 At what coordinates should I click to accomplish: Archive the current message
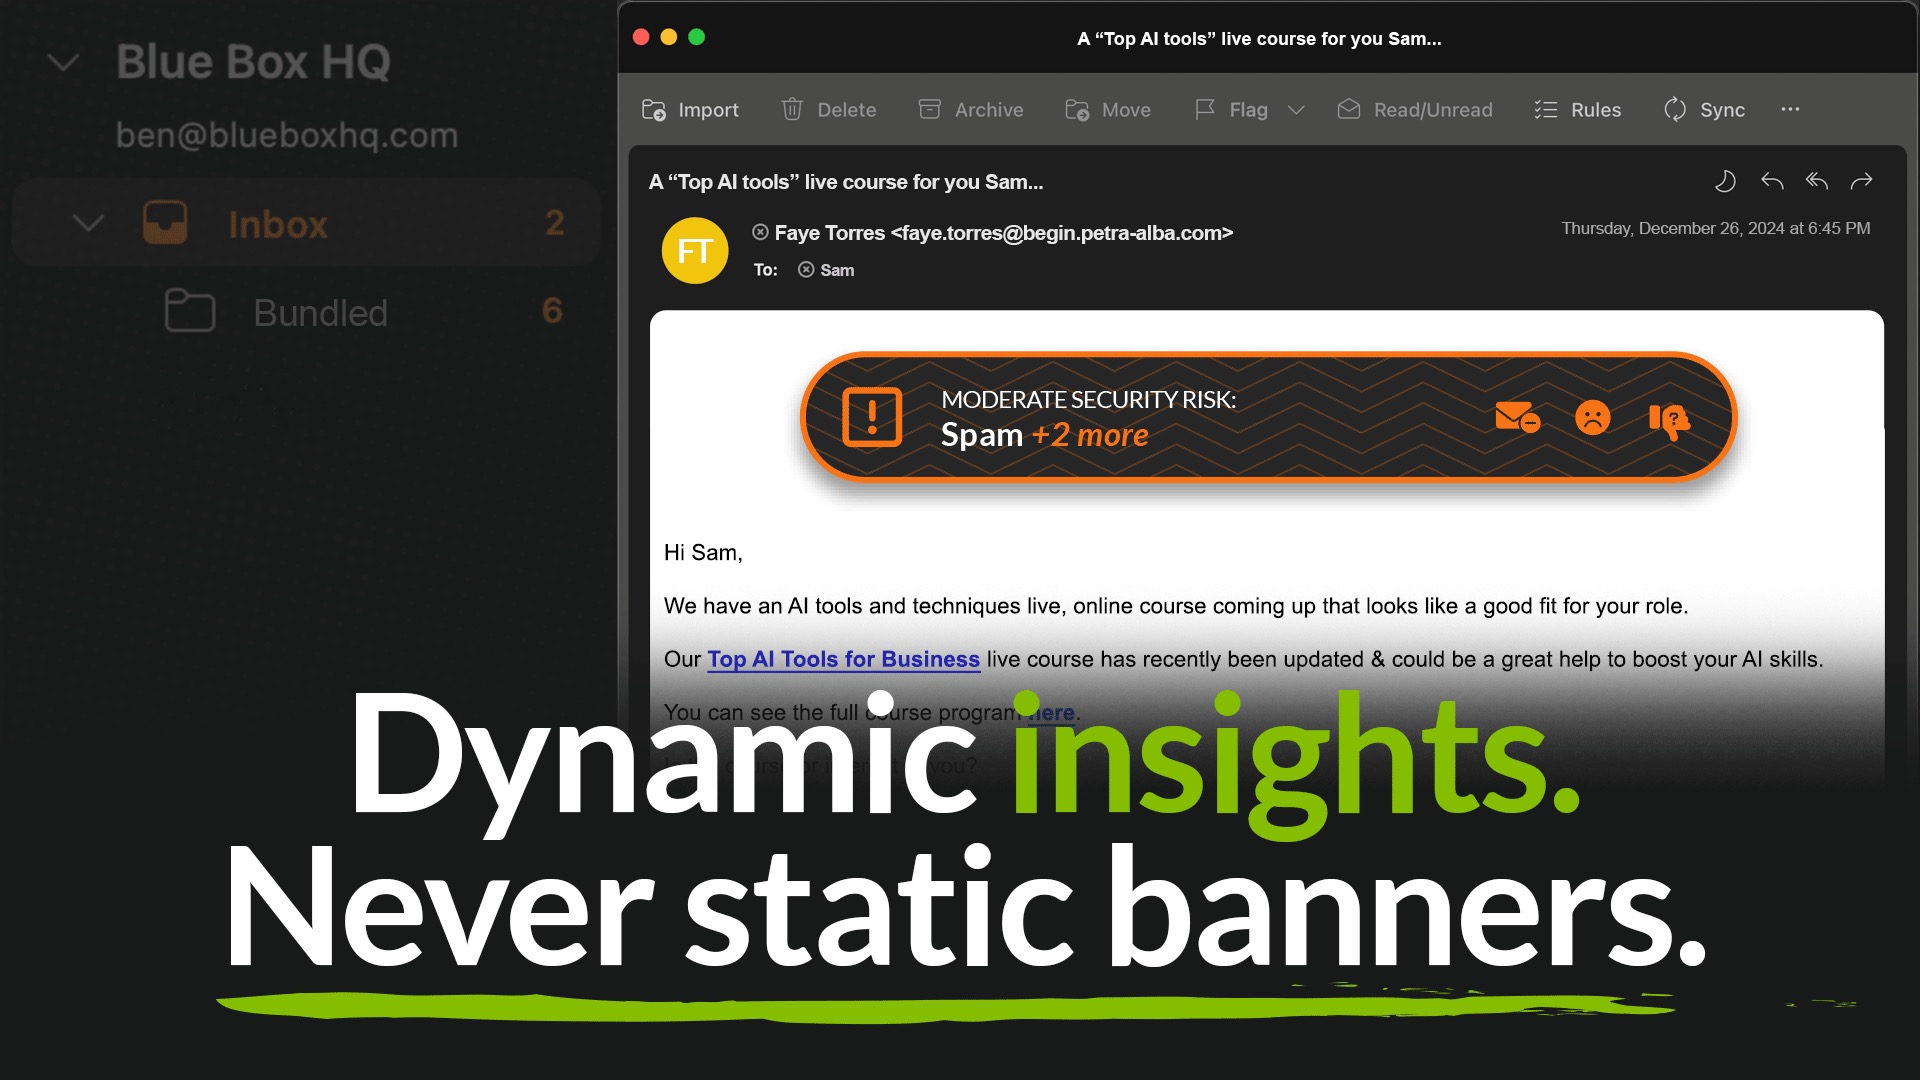(x=970, y=110)
